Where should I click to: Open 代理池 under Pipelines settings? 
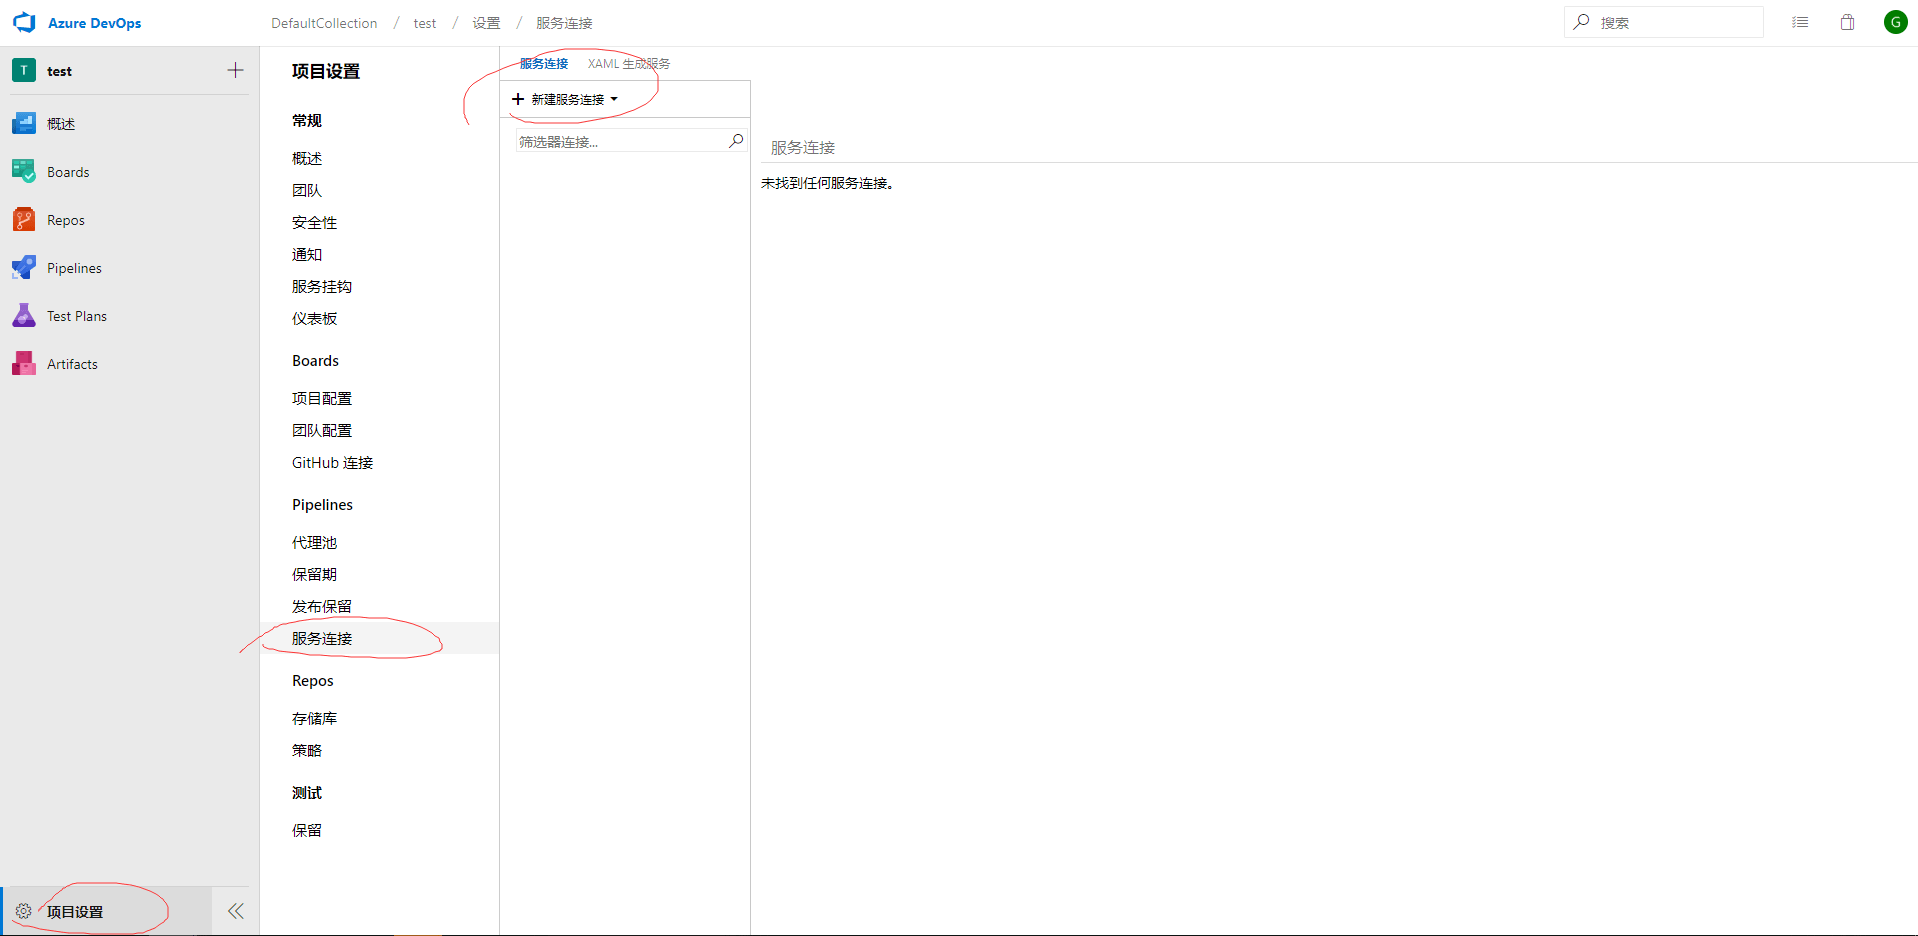click(x=314, y=542)
